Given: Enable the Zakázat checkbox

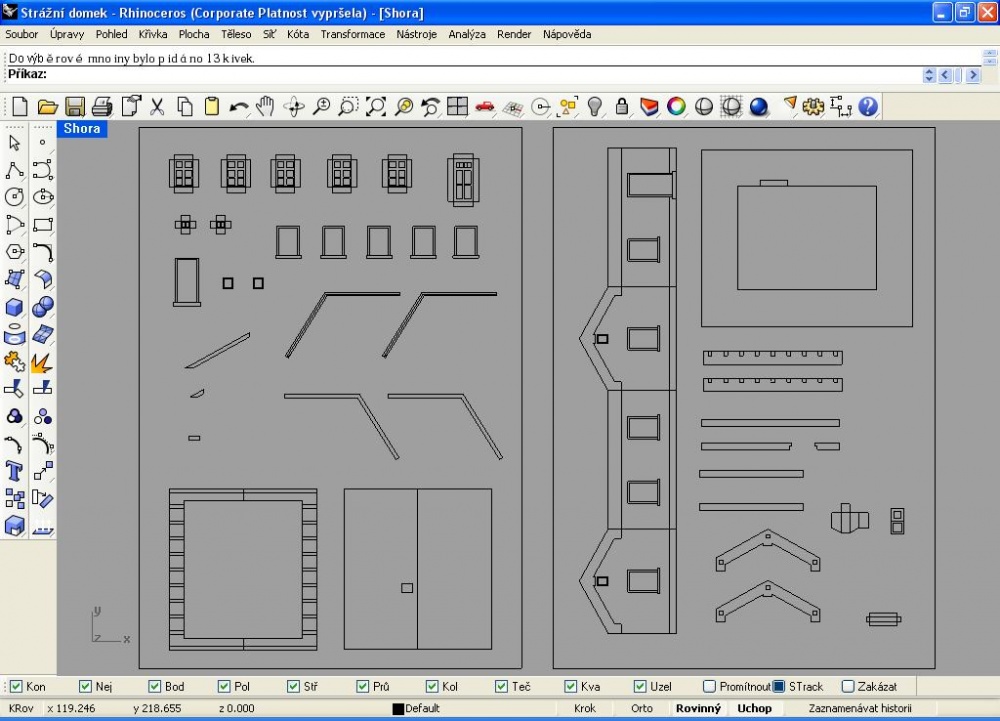Looking at the screenshot, I should point(848,687).
